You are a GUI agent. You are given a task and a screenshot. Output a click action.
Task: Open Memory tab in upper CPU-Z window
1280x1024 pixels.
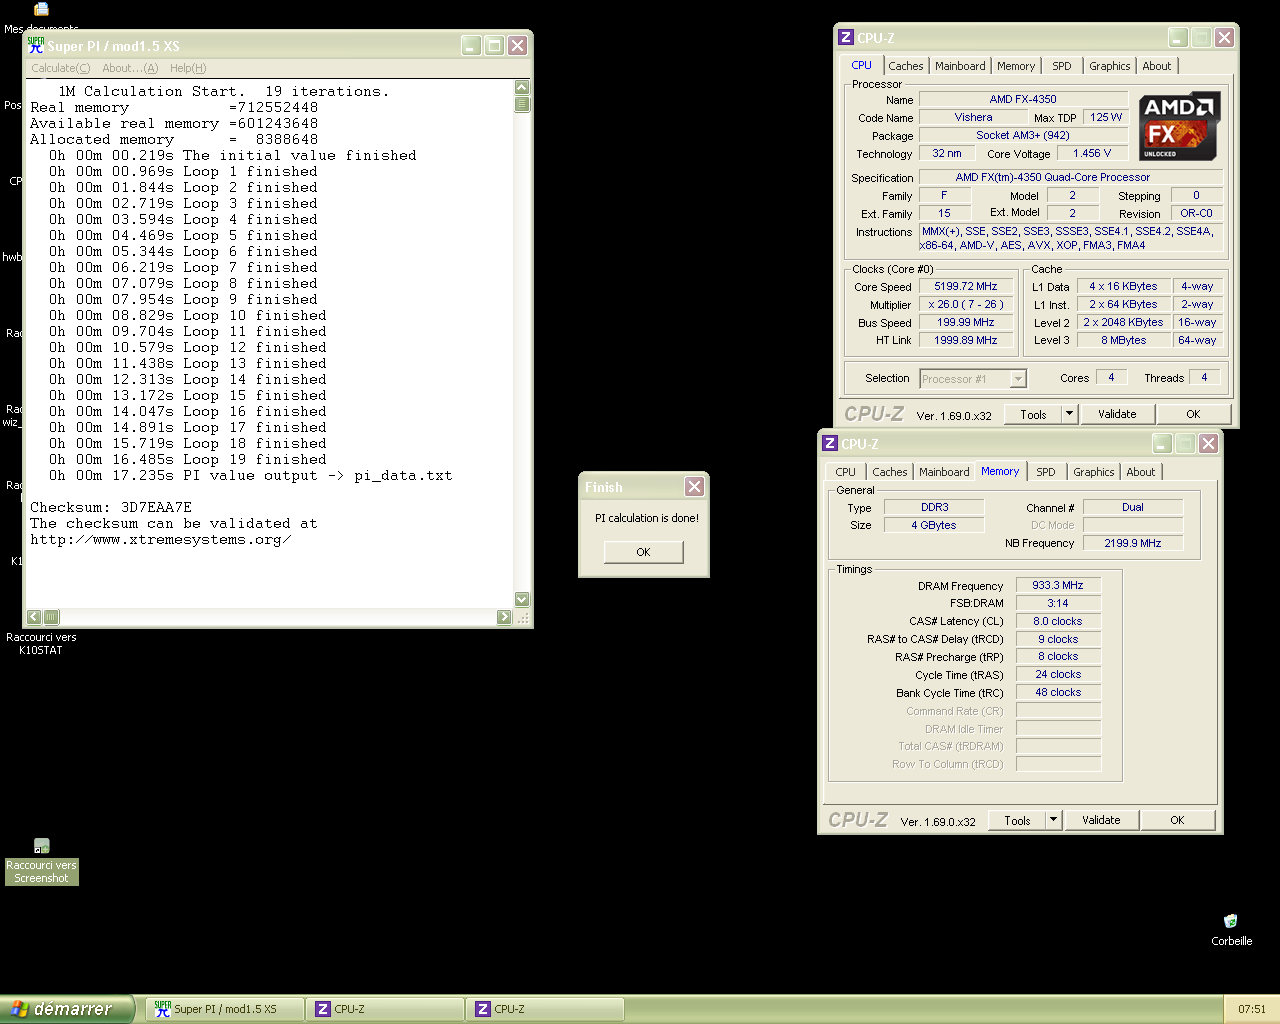point(1016,66)
